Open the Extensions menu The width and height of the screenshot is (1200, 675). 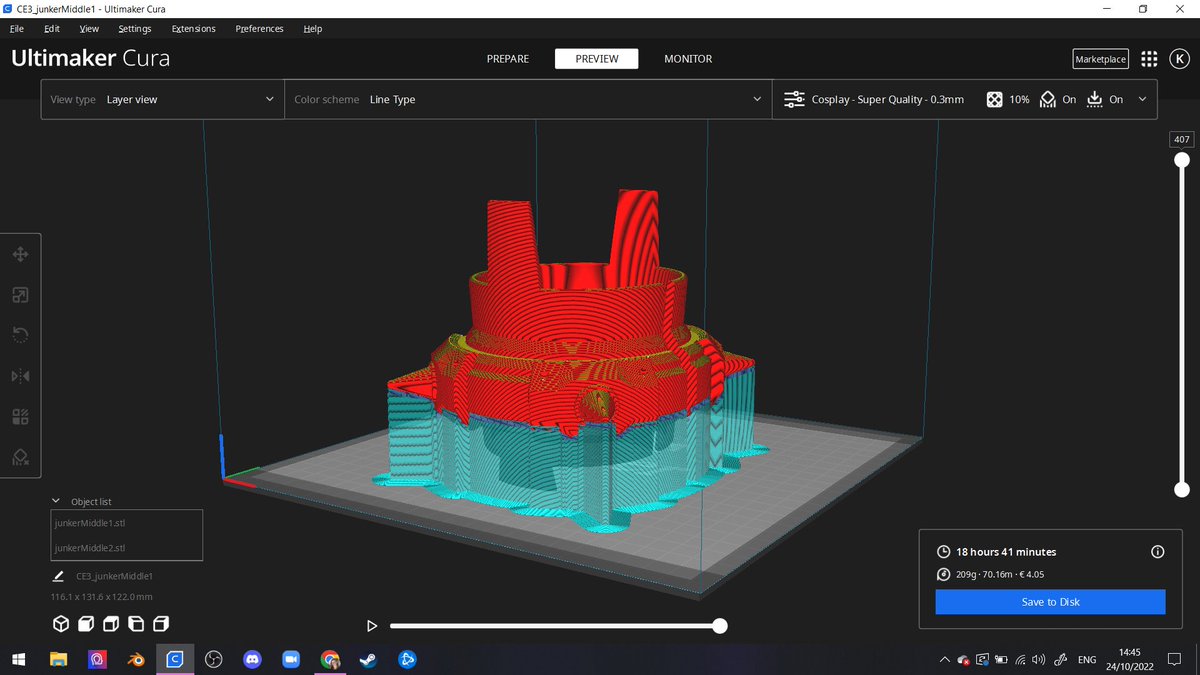coord(193,29)
